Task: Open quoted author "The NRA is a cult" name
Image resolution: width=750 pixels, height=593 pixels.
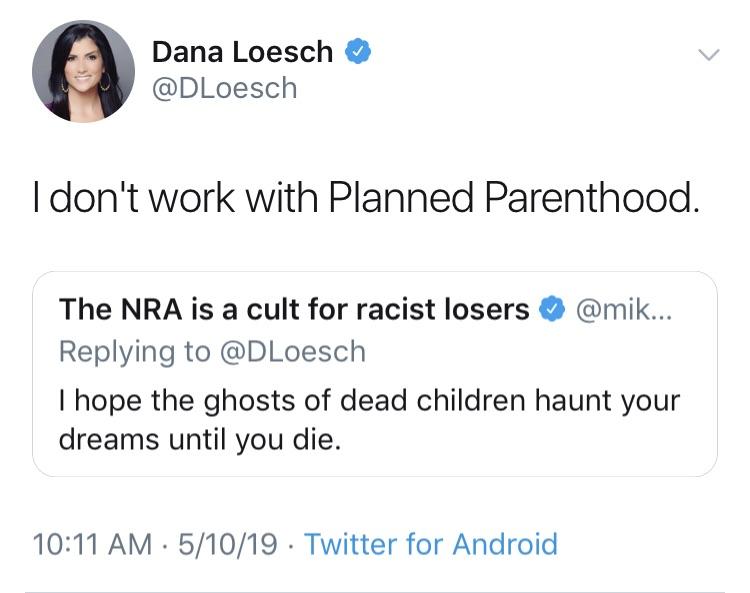Action: [x=293, y=310]
